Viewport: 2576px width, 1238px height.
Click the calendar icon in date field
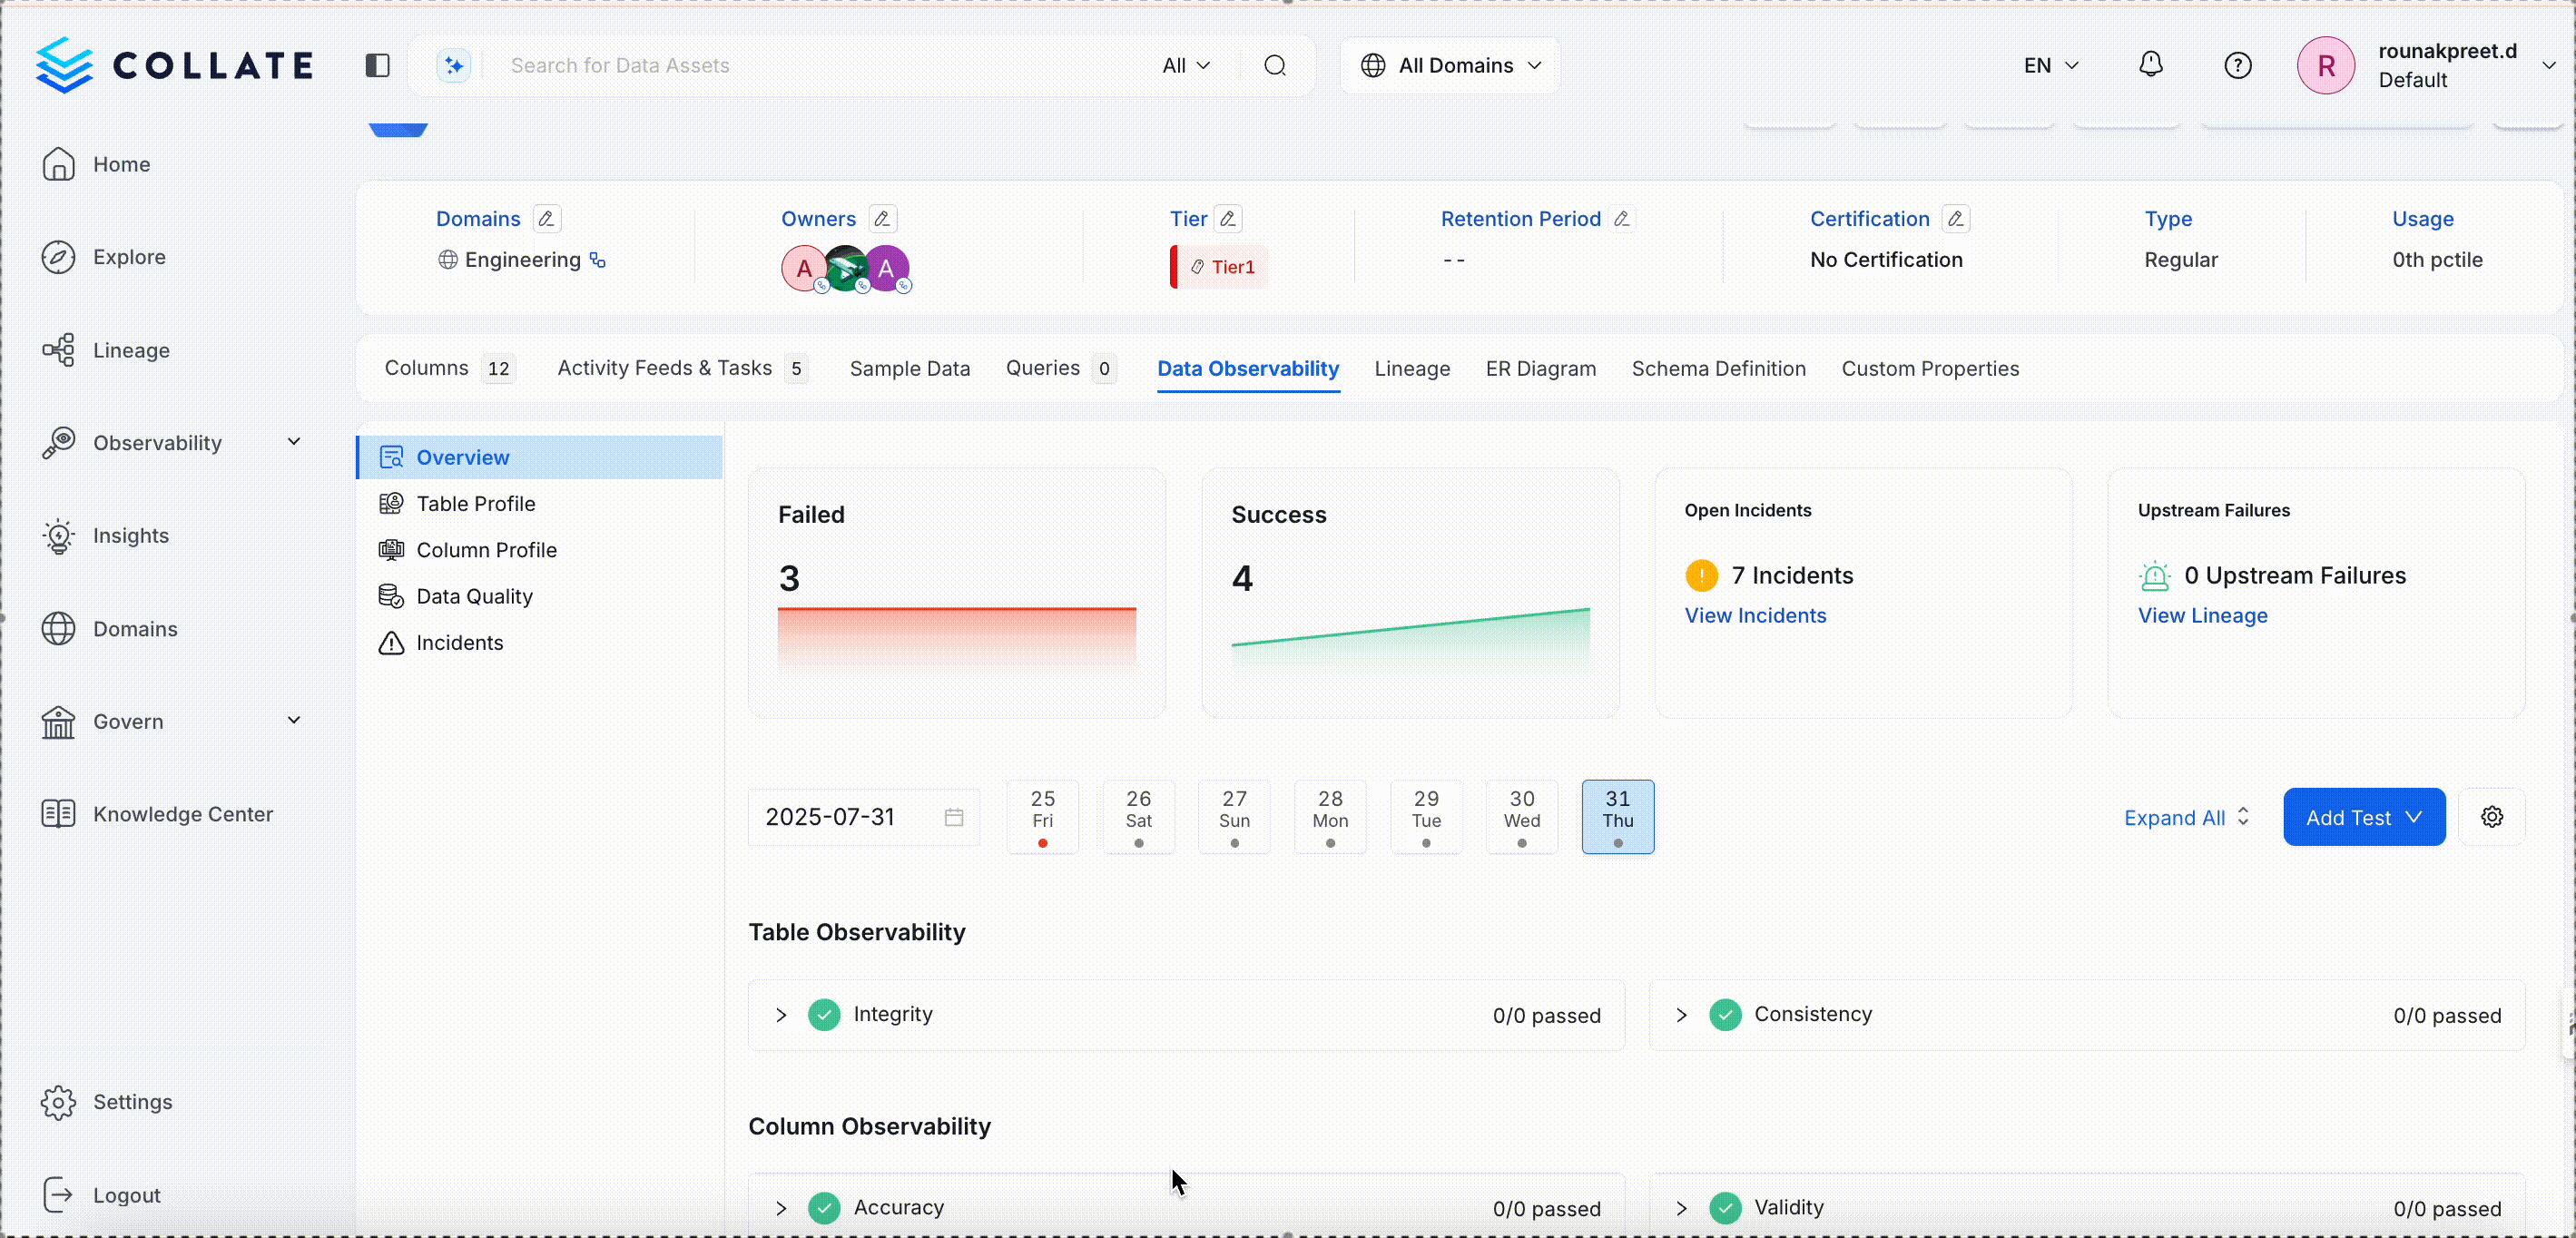tap(953, 817)
